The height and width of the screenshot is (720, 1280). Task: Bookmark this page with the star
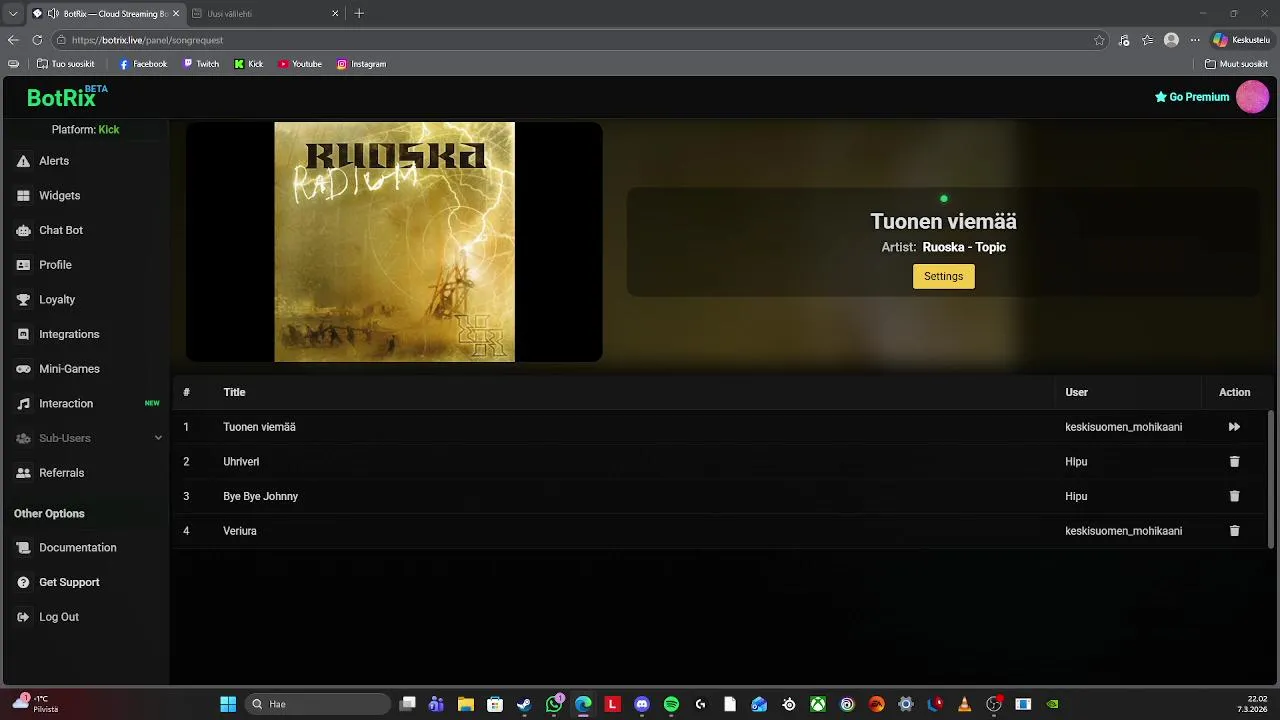point(1099,40)
